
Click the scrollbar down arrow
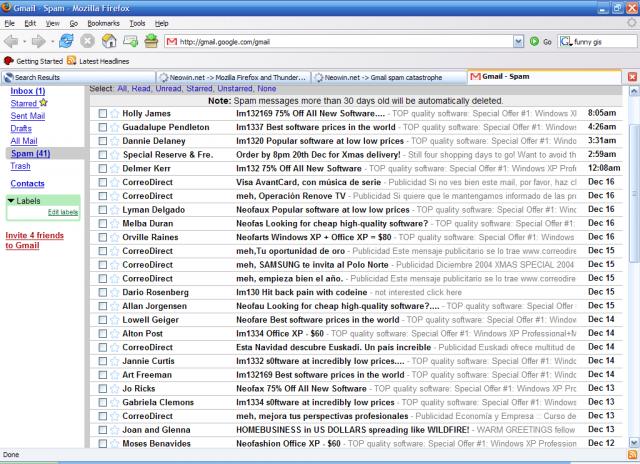tap(633, 442)
